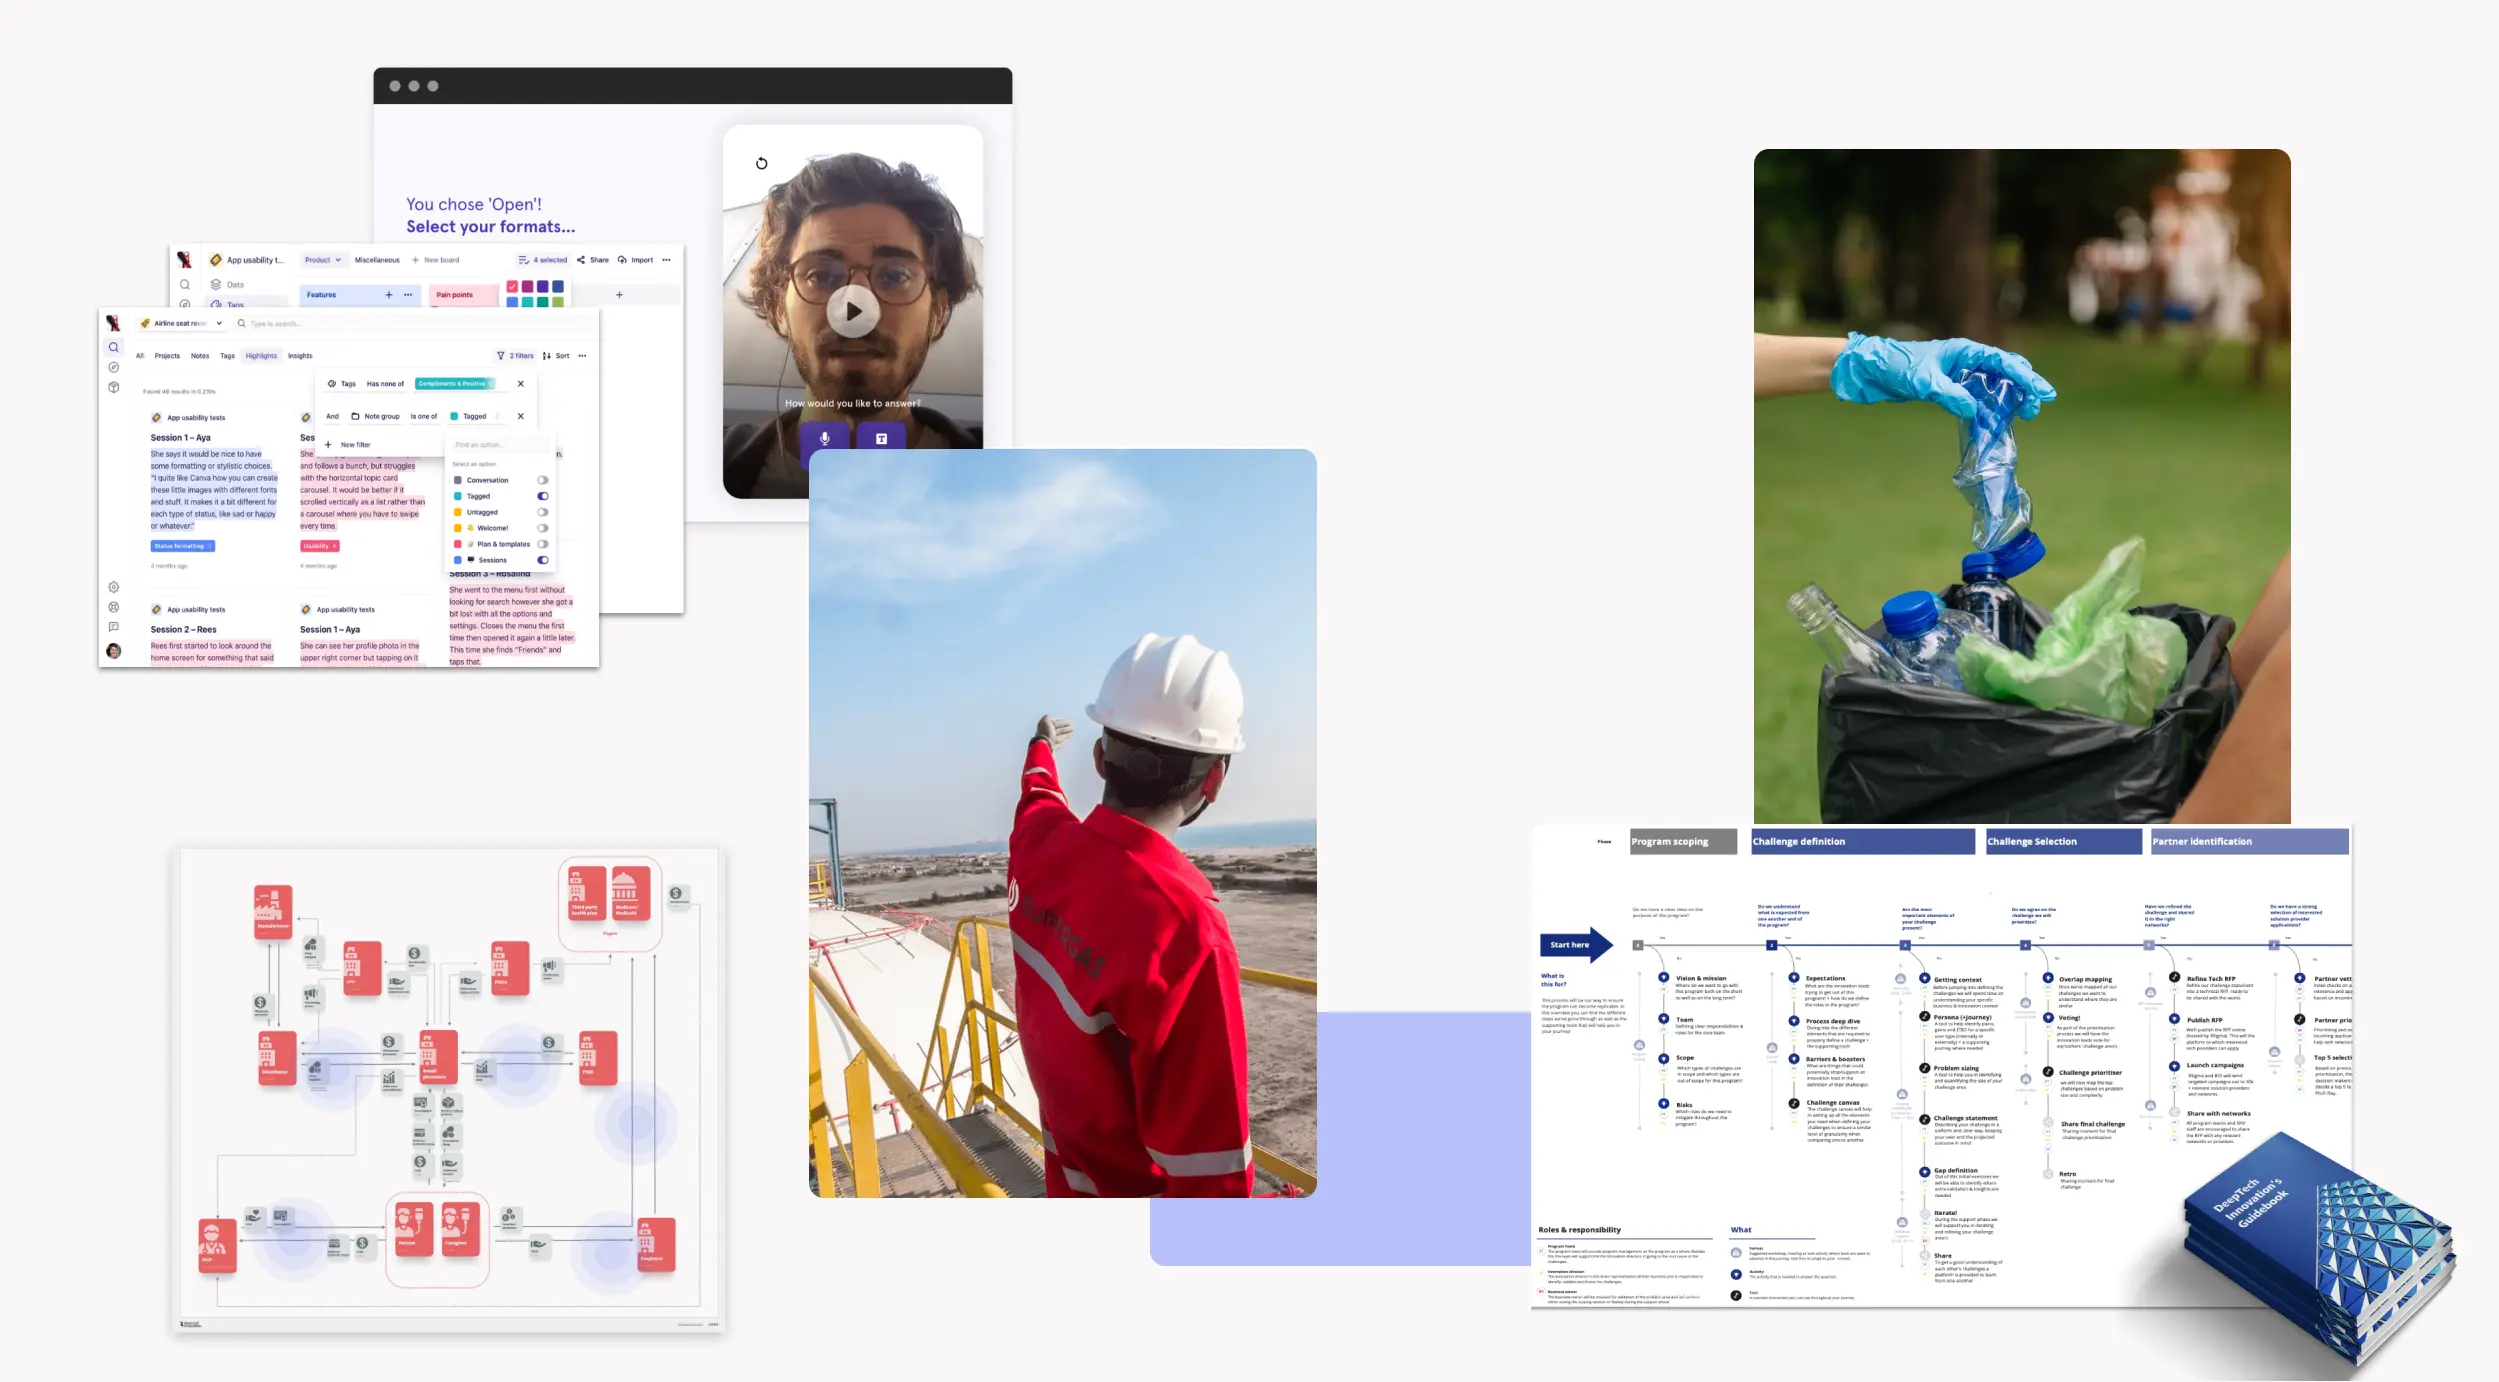2499x1382 pixels.
Task: Open the chat feedback icon in the sidebar
Action: coord(114,627)
